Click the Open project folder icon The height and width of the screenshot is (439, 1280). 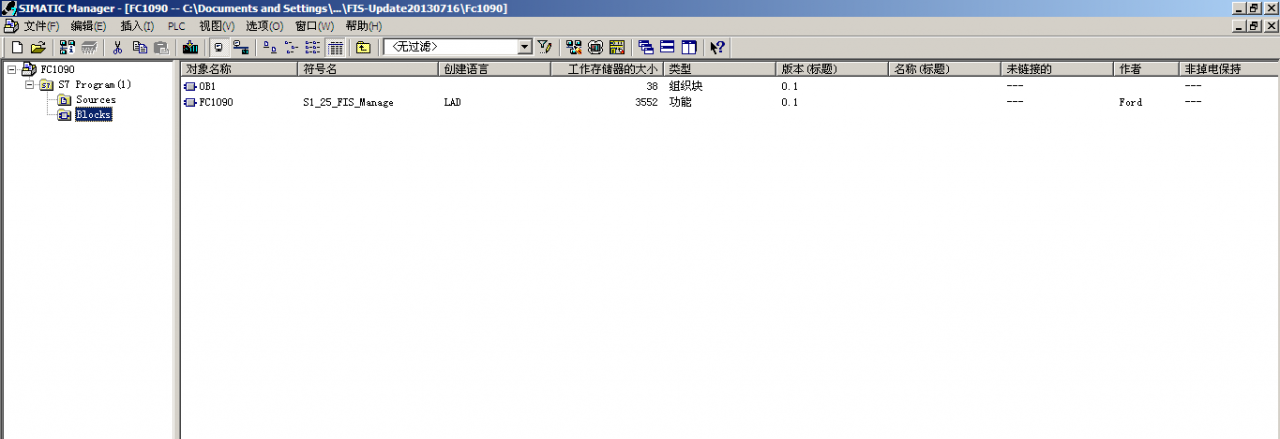coord(38,47)
